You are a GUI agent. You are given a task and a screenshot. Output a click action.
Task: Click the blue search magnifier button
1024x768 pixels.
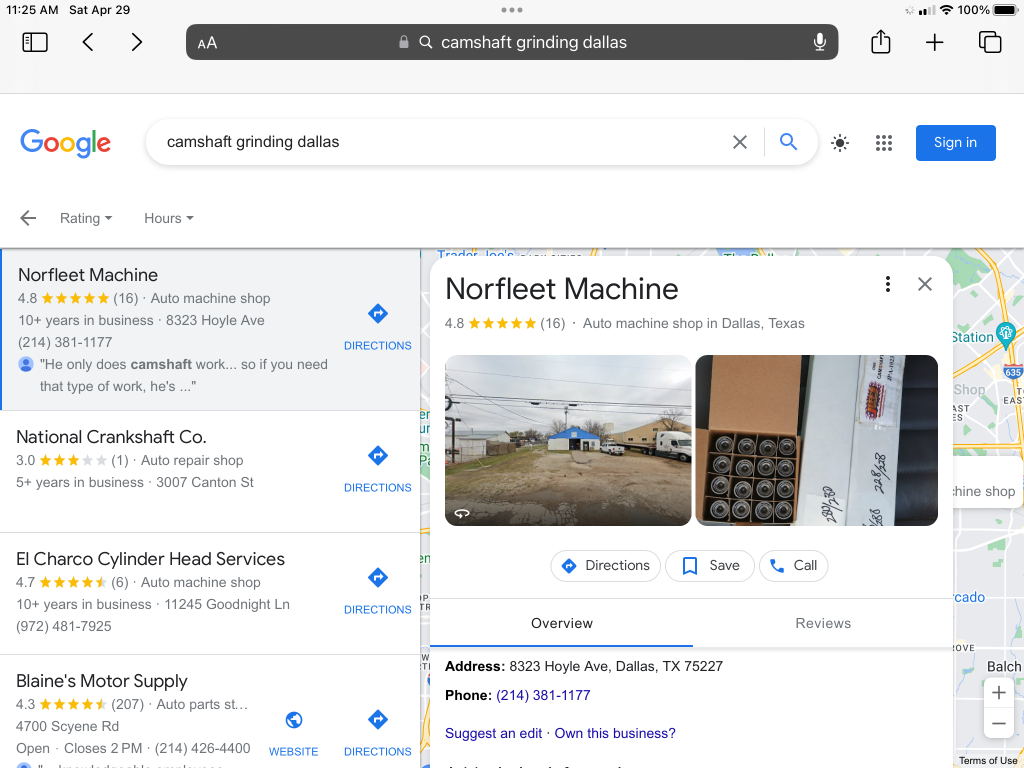(x=788, y=142)
